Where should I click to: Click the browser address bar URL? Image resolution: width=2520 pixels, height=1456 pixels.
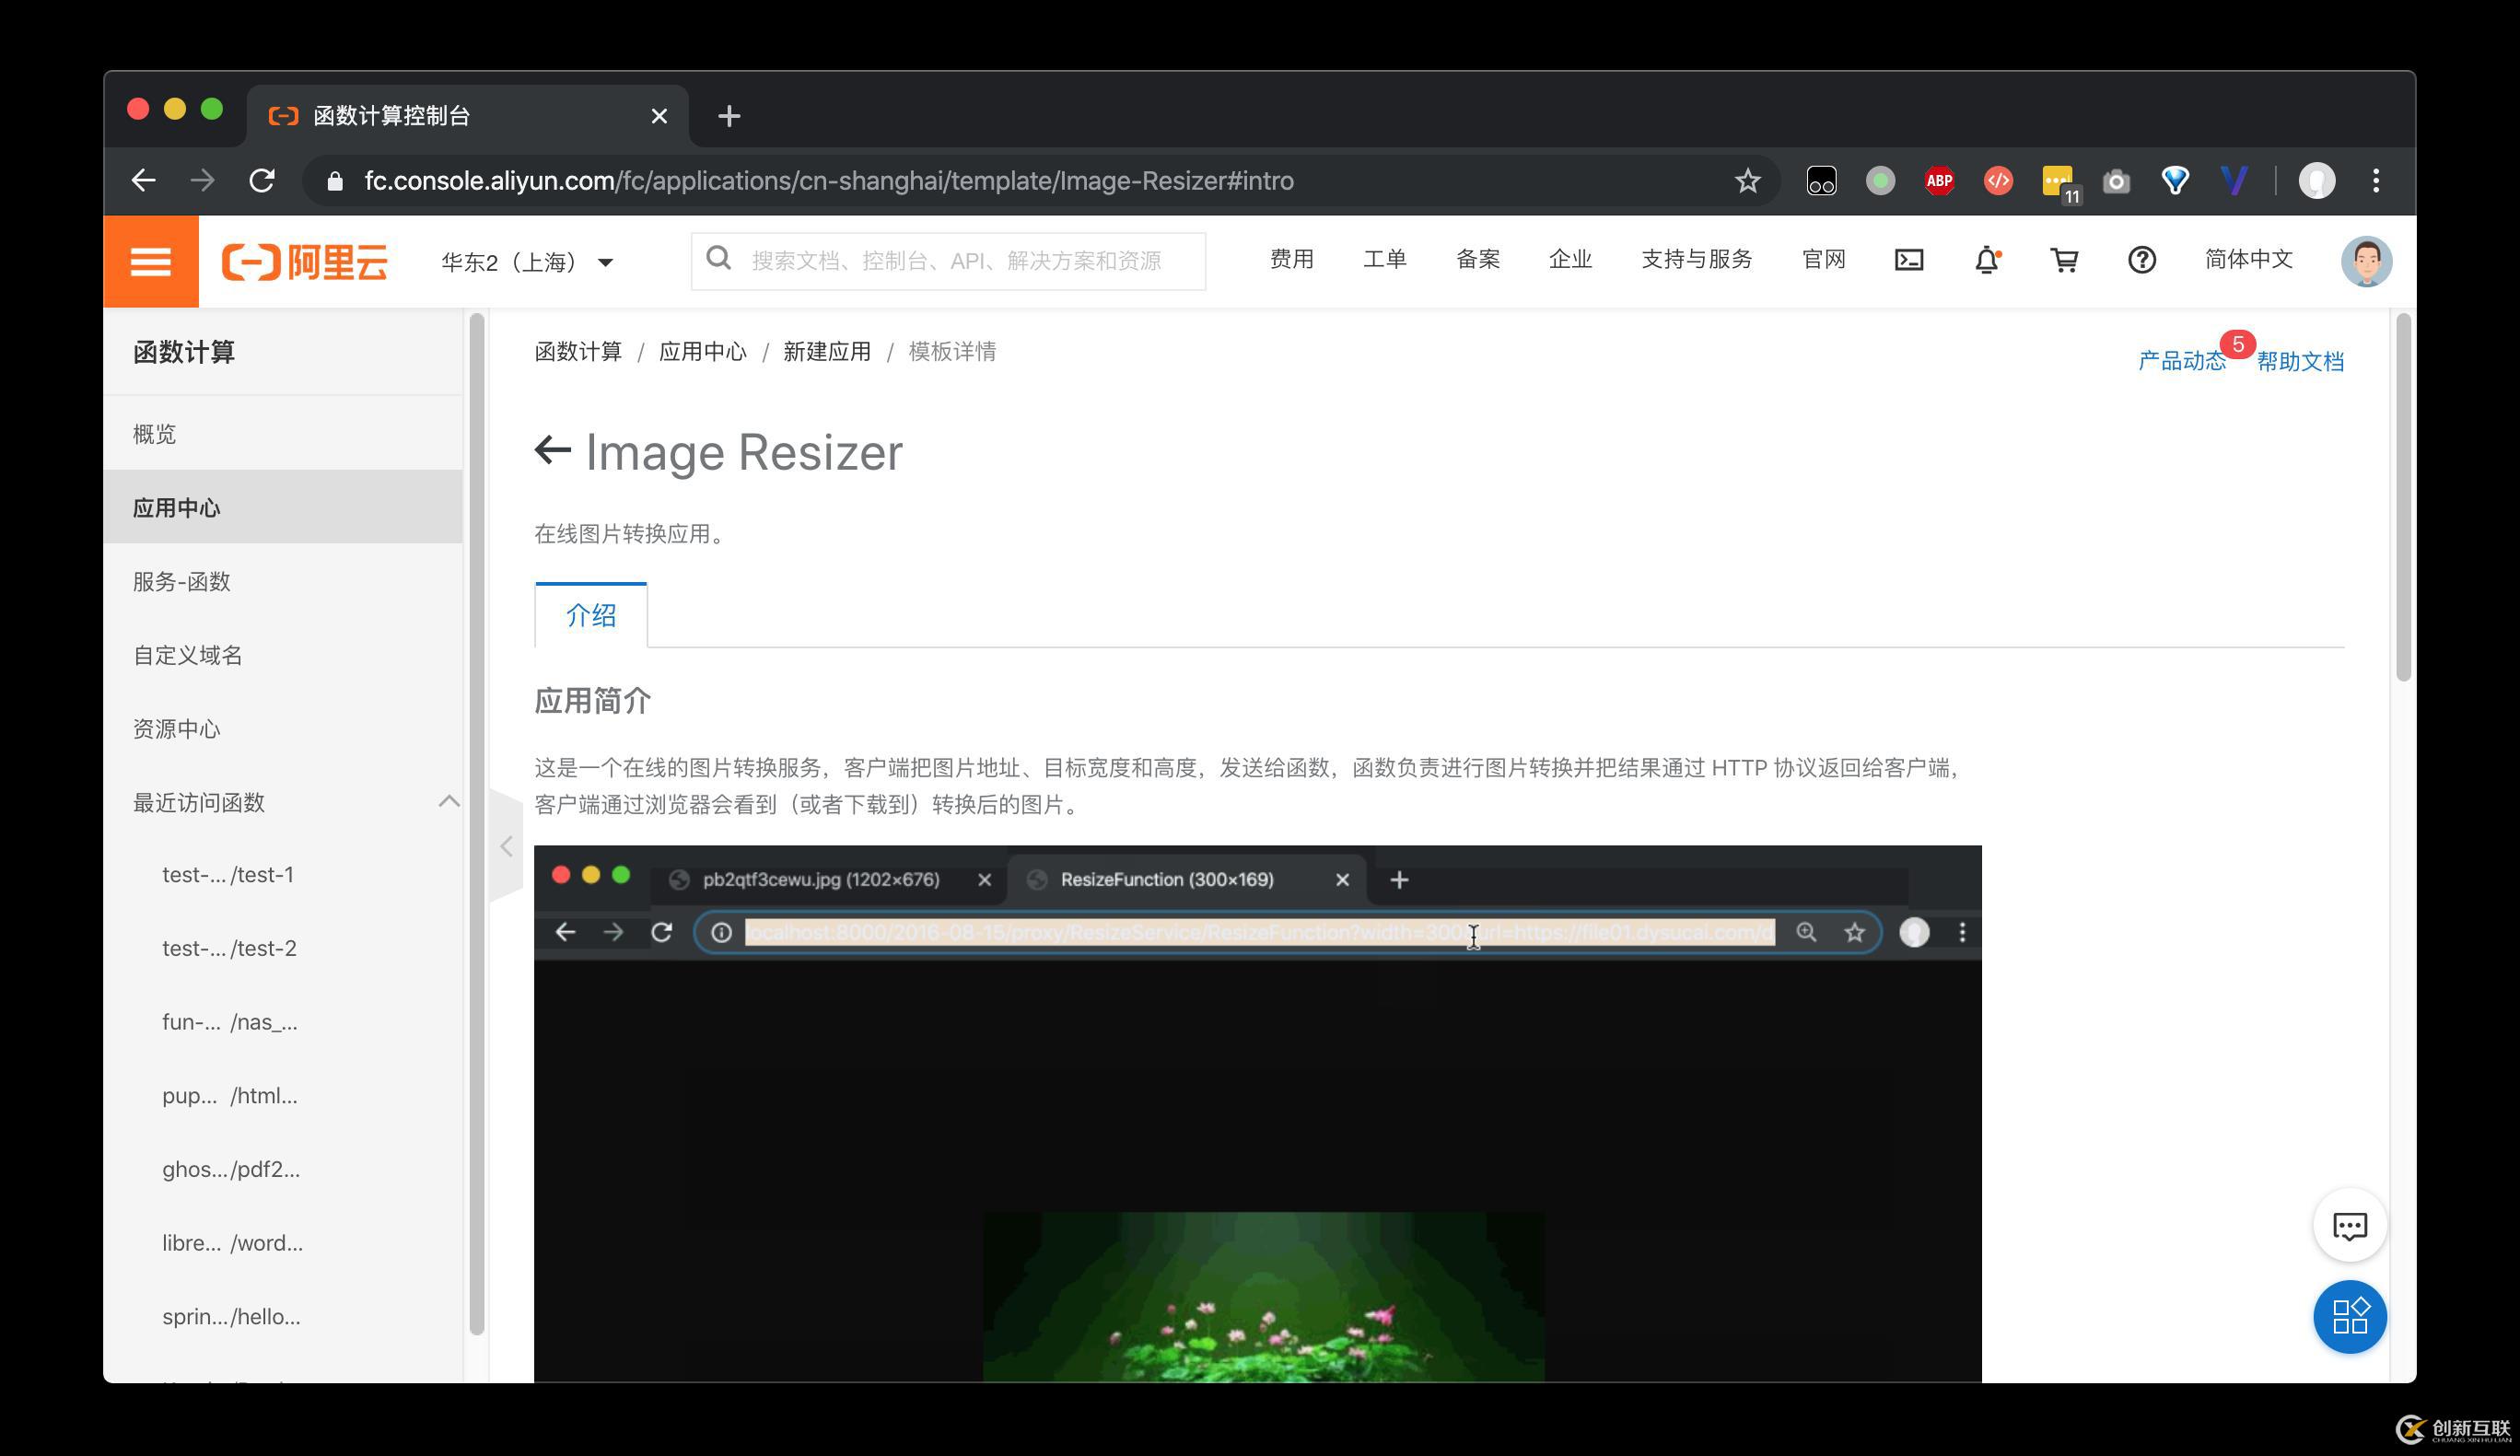(828, 181)
